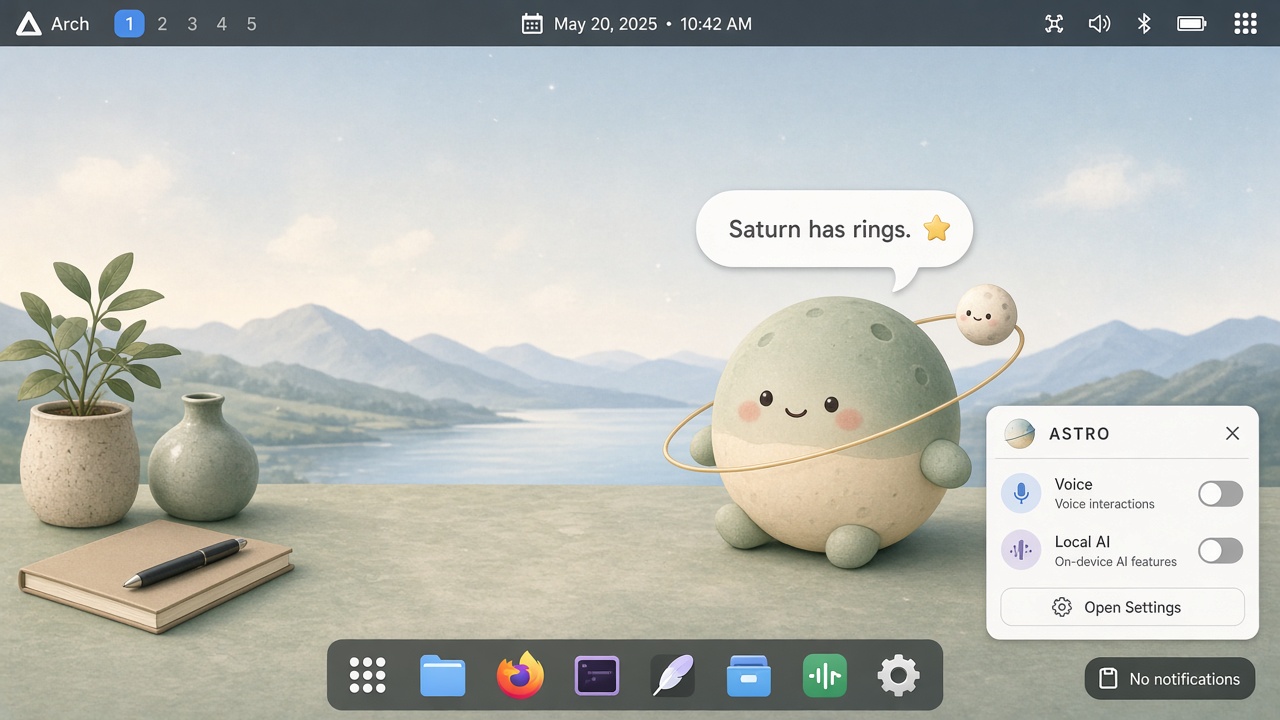Screen dimensions: 1280x720
Task: Click the "On-device AI features" description text
Action: [x=1116, y=562]
